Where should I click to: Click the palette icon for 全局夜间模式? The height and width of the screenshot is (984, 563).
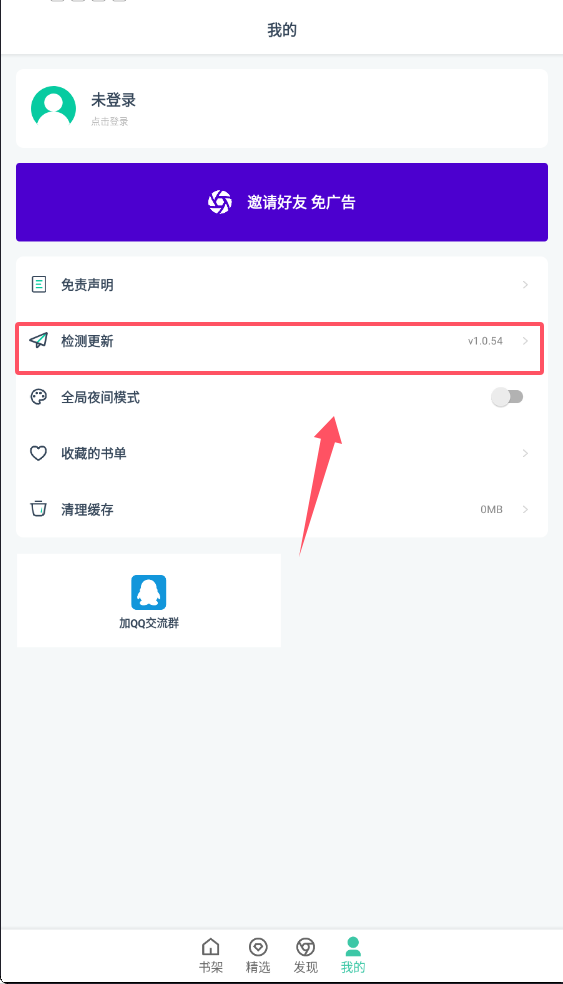38,397
